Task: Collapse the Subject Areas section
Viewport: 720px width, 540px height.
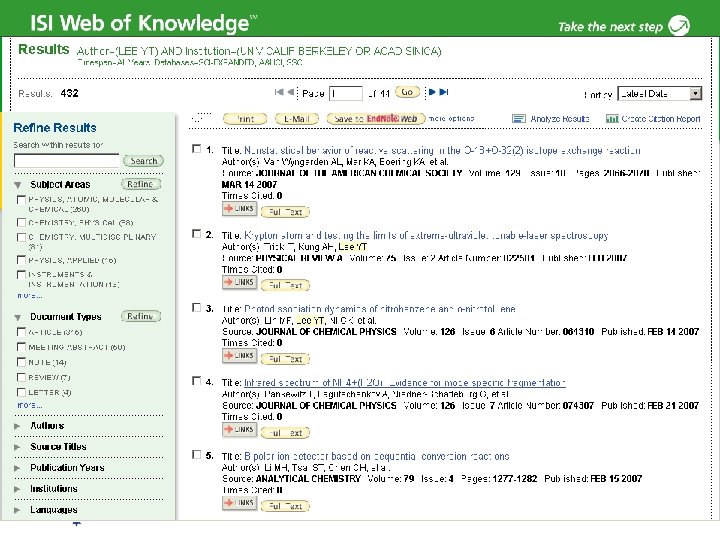Action: [x=17, y=185]
